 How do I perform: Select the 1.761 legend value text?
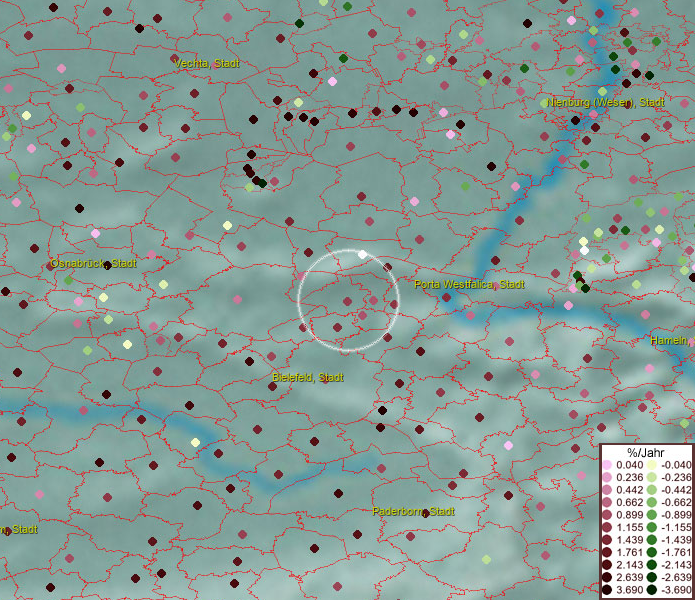[629, 553]
